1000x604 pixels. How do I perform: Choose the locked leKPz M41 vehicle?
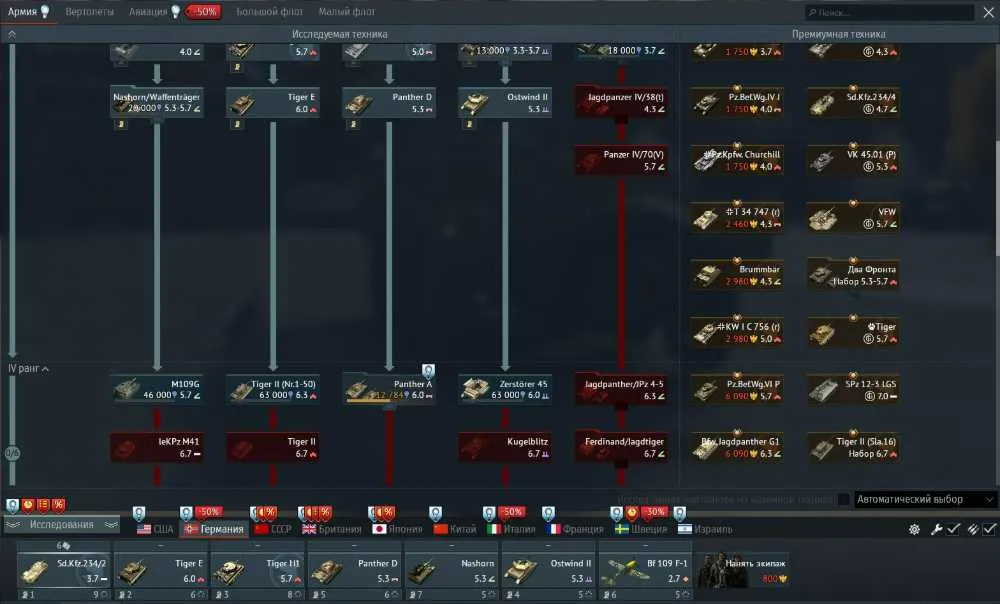[x=158, y=447]
